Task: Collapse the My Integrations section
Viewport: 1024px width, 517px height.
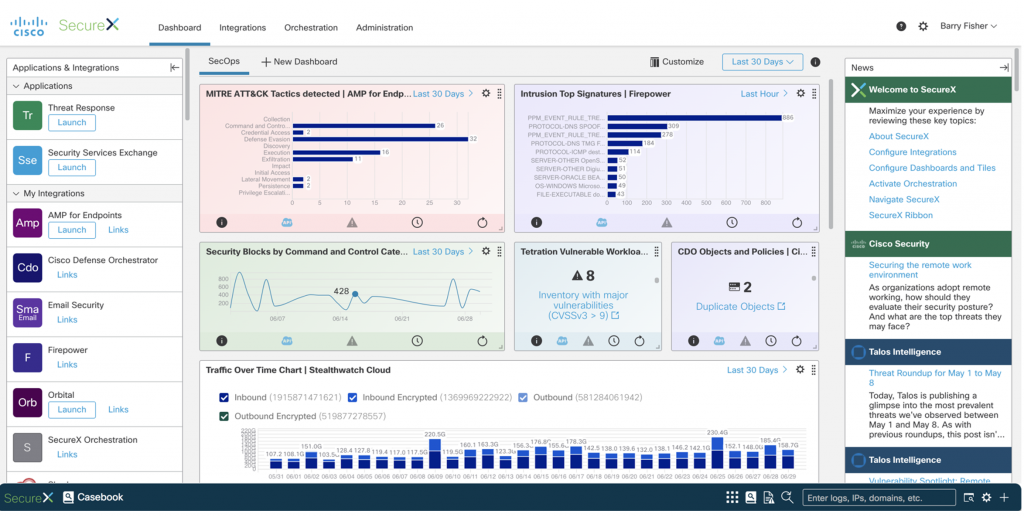Action: [17, 194]
